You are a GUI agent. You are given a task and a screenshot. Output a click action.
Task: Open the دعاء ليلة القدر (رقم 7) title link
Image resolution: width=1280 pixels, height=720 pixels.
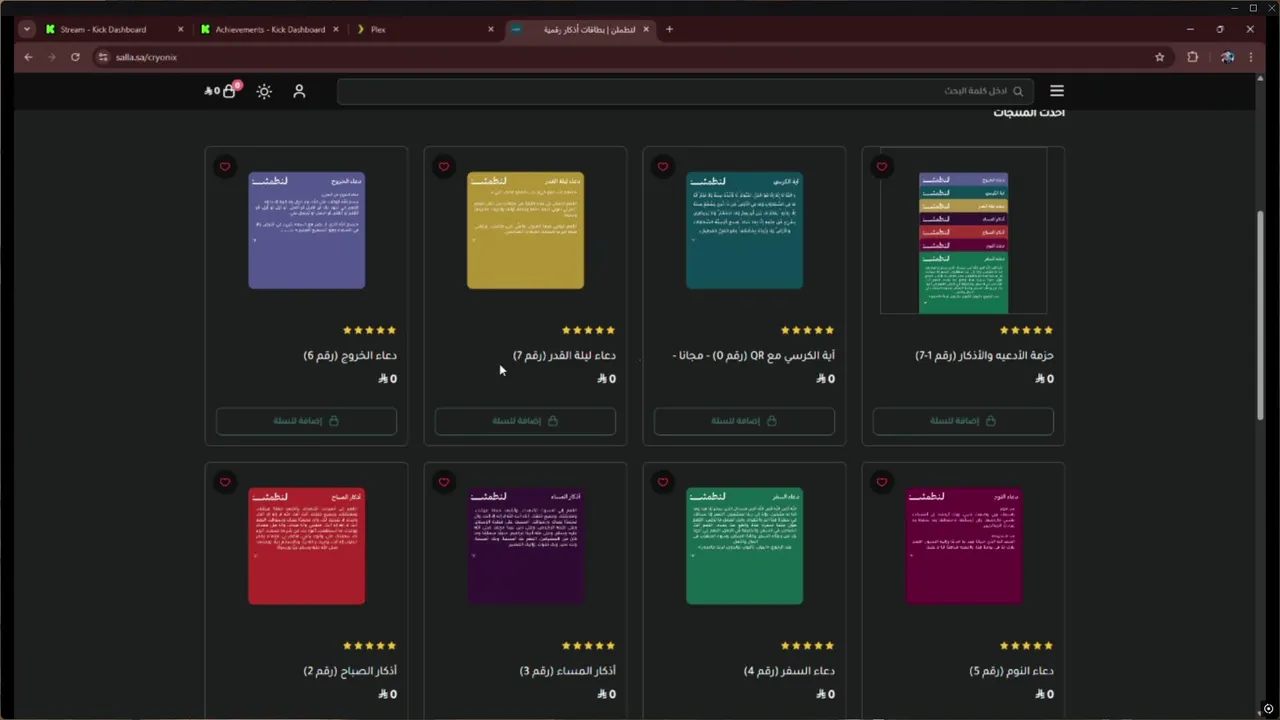564,356
